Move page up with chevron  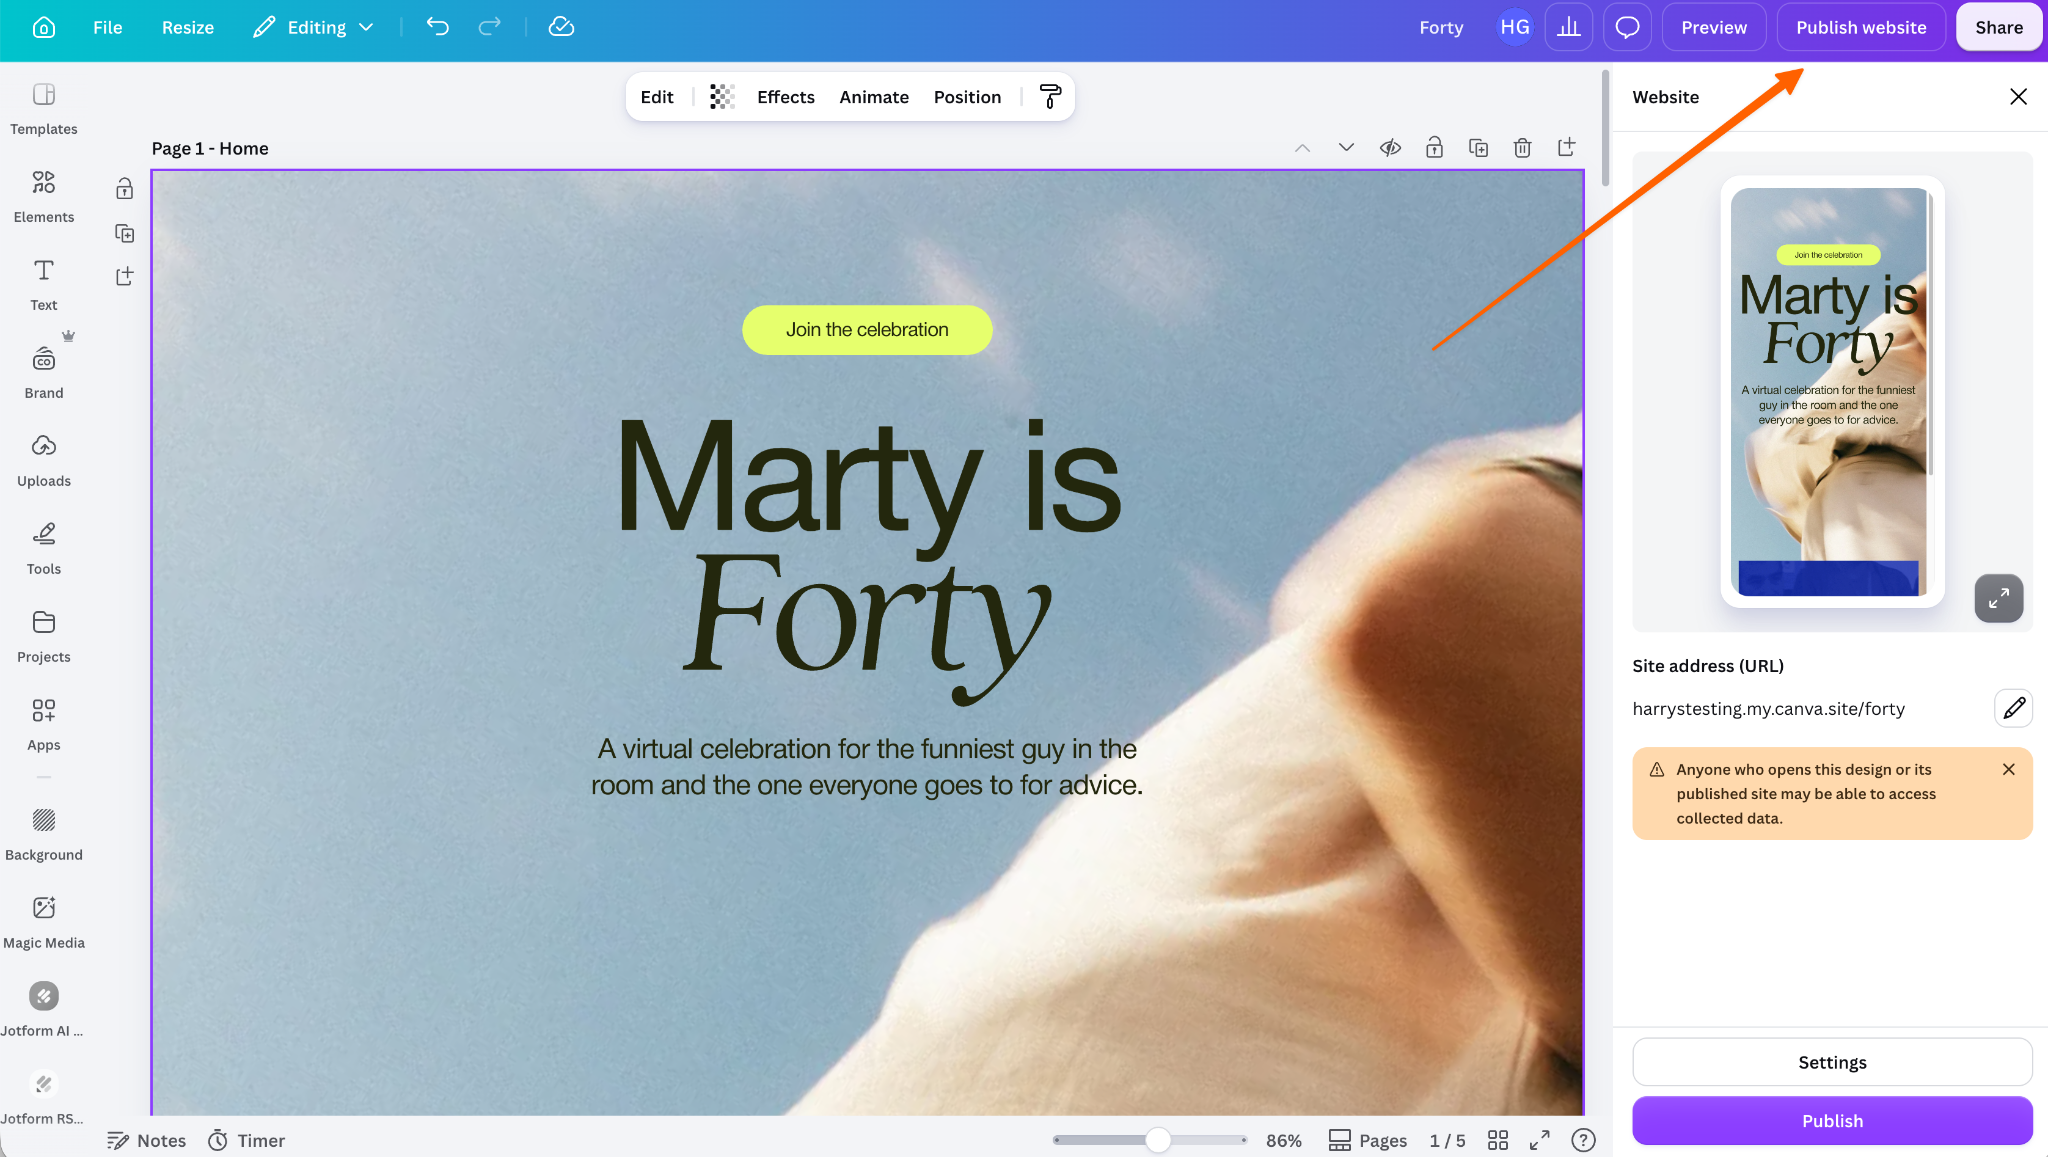coord(1302,148)
